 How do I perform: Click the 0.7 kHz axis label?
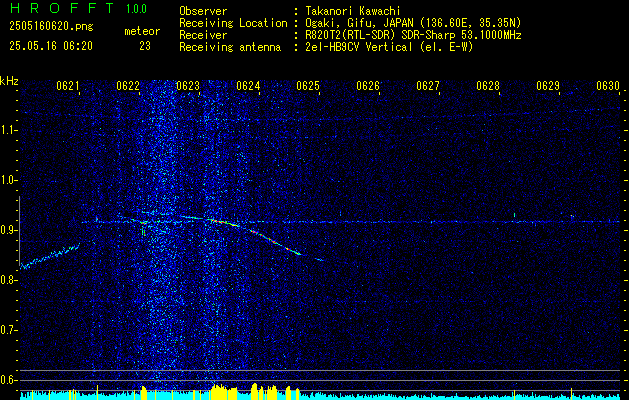tap(8, 330)
